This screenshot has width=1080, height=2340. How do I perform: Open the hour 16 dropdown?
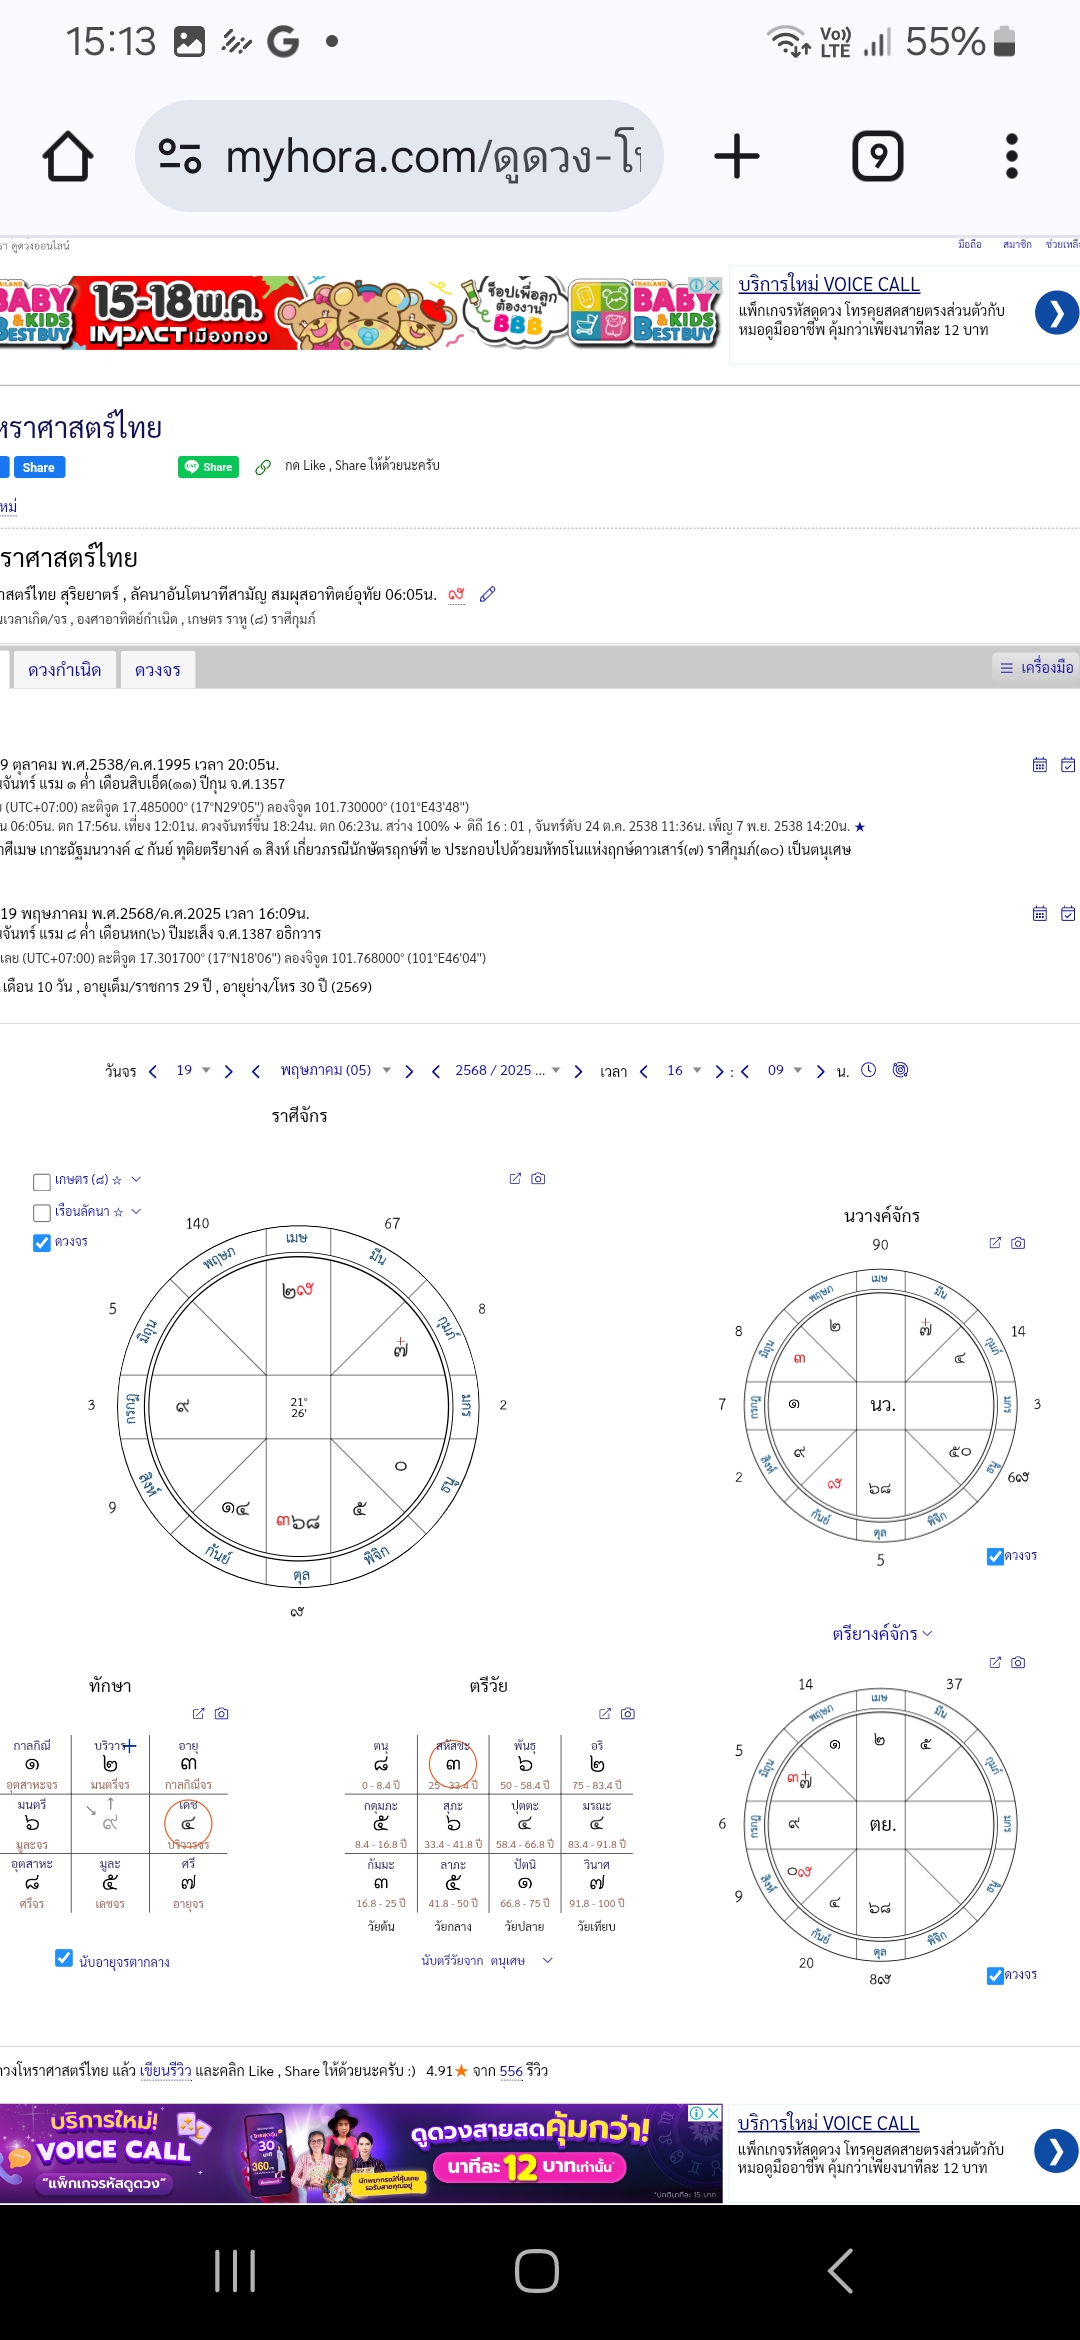pos(684,1070)
